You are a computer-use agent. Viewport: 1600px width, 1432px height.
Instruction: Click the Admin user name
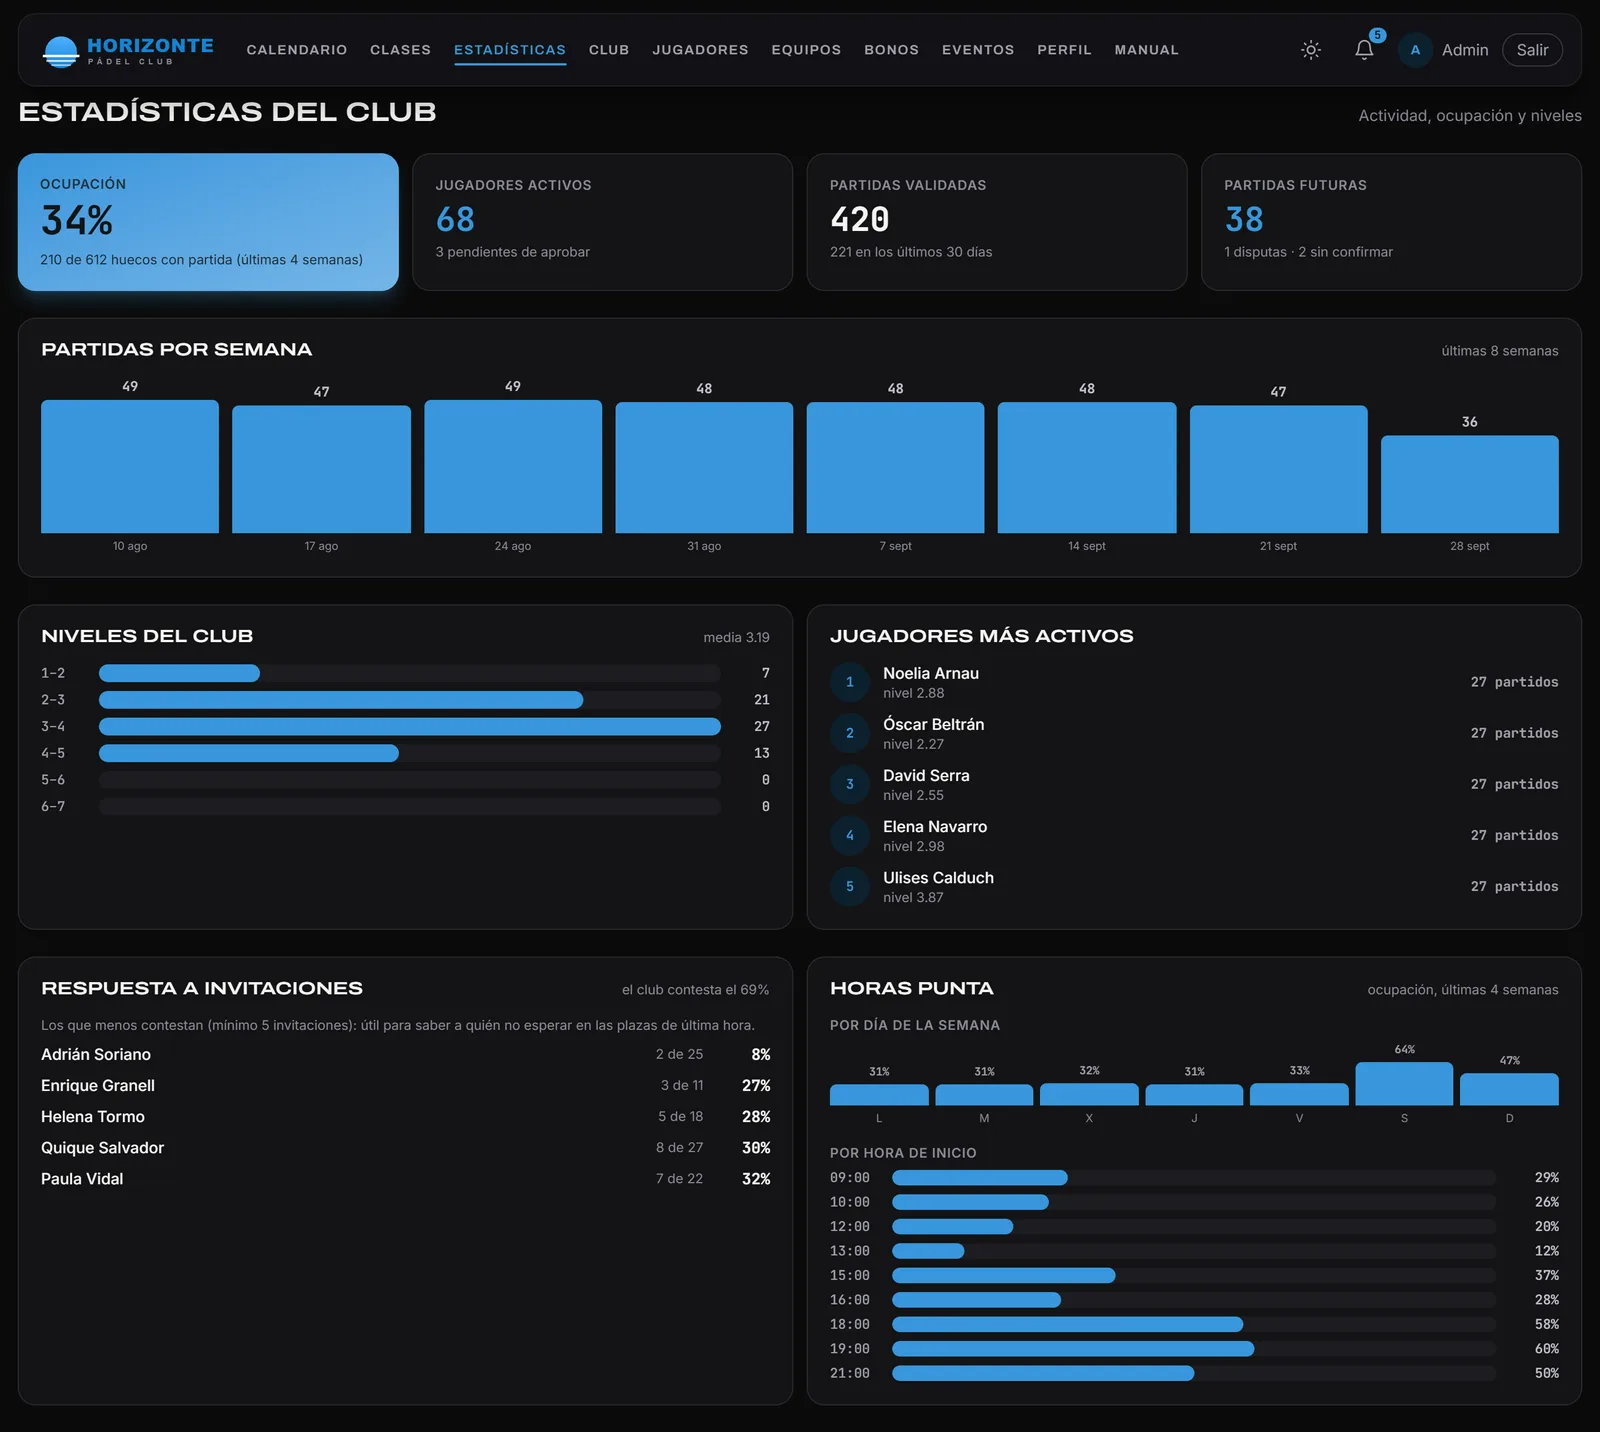pos(1465,50)
